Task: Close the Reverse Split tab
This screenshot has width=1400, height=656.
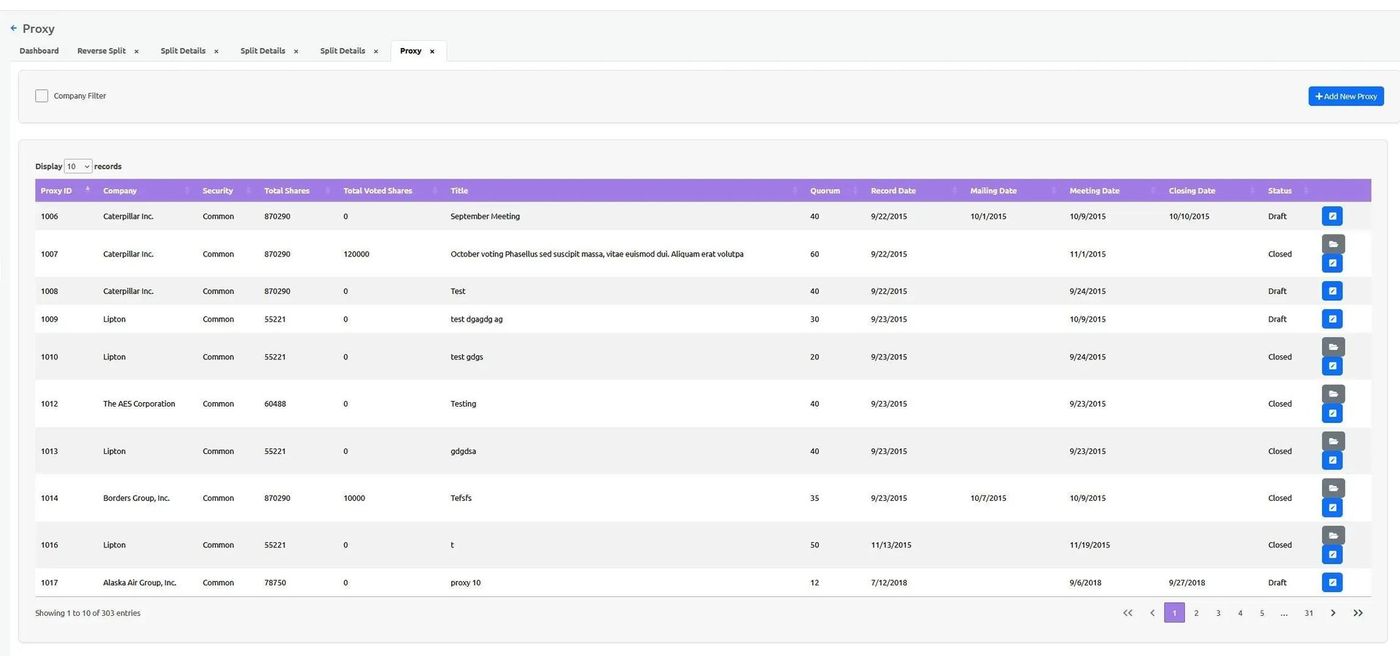Action: [x=136, y=51]
